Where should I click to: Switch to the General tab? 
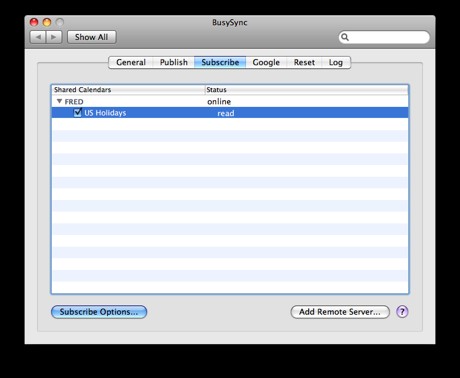click(131, 62)
